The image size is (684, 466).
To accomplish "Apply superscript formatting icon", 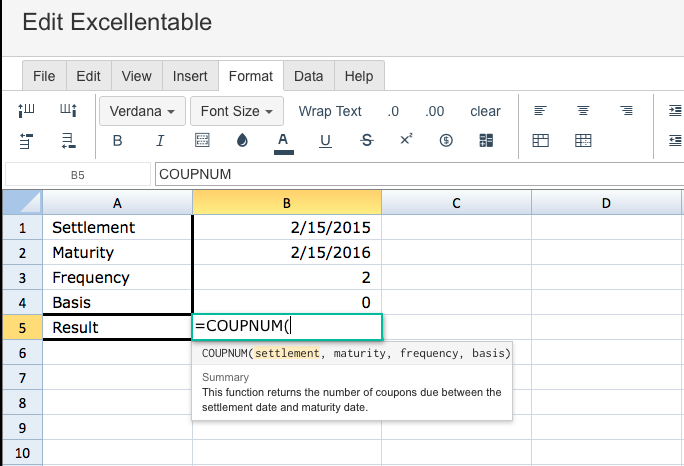I will [406, 139].
